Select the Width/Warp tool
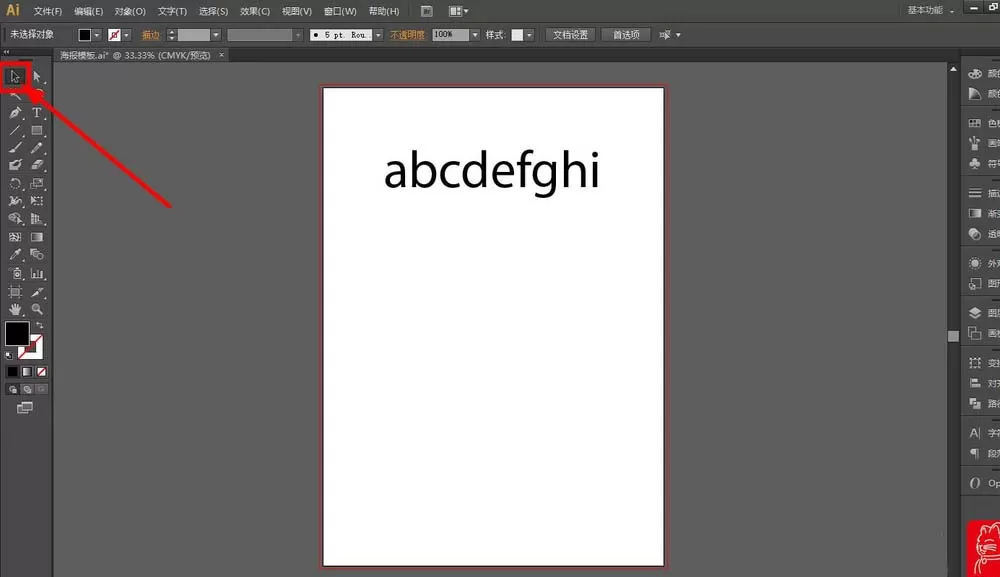The image size is (1000, 577). point(15,201)
